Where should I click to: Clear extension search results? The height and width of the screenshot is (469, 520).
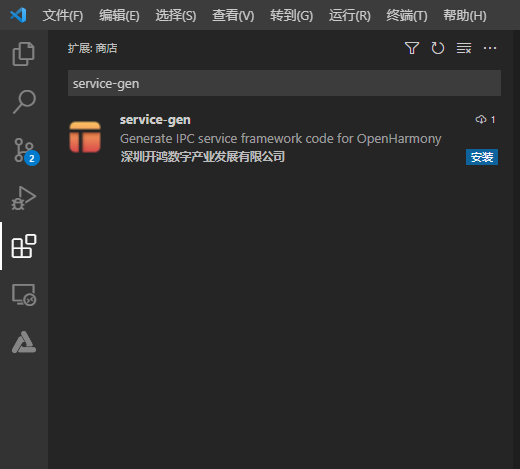(x=464, y=48)
